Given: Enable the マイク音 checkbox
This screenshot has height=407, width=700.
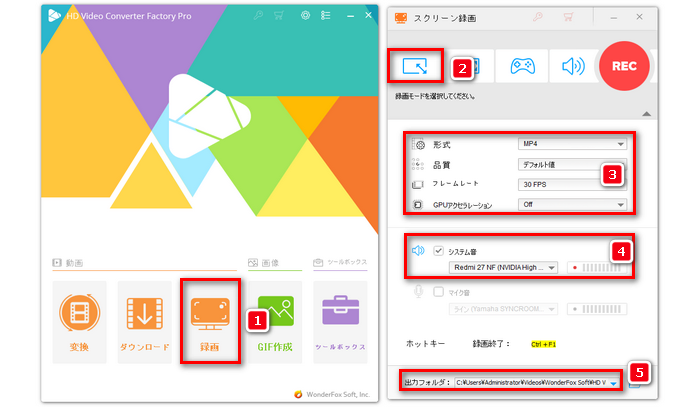Looking at the screenshot, I should click(x=438, y=292).
